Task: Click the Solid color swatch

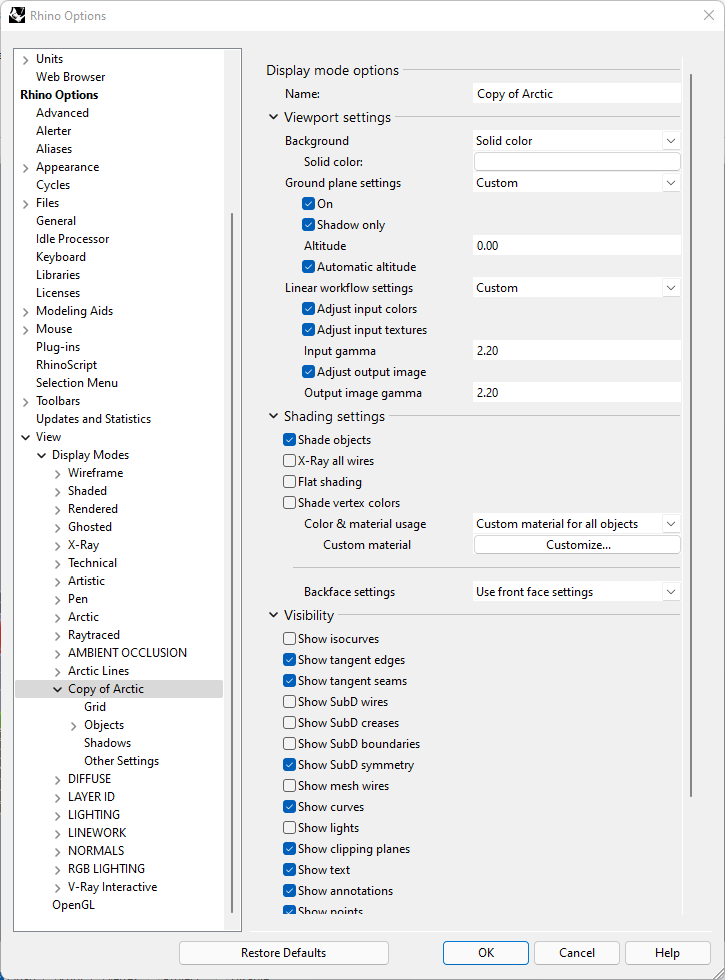Action: (x=577, y=162)
